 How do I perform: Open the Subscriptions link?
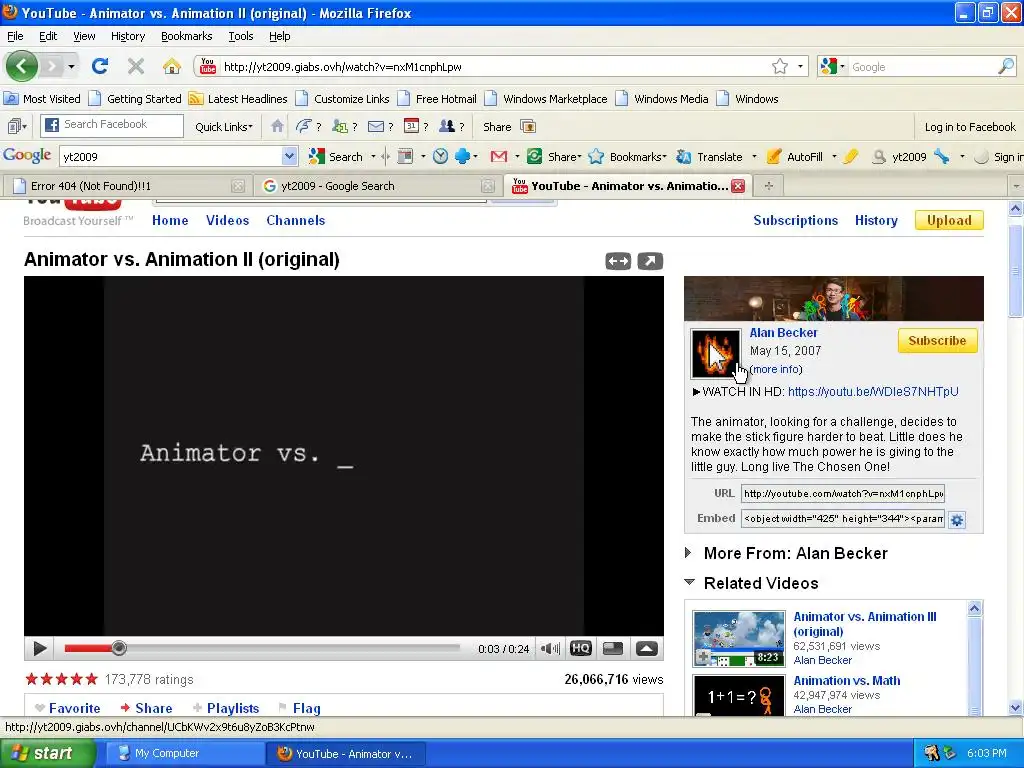(x=795, y=220)
